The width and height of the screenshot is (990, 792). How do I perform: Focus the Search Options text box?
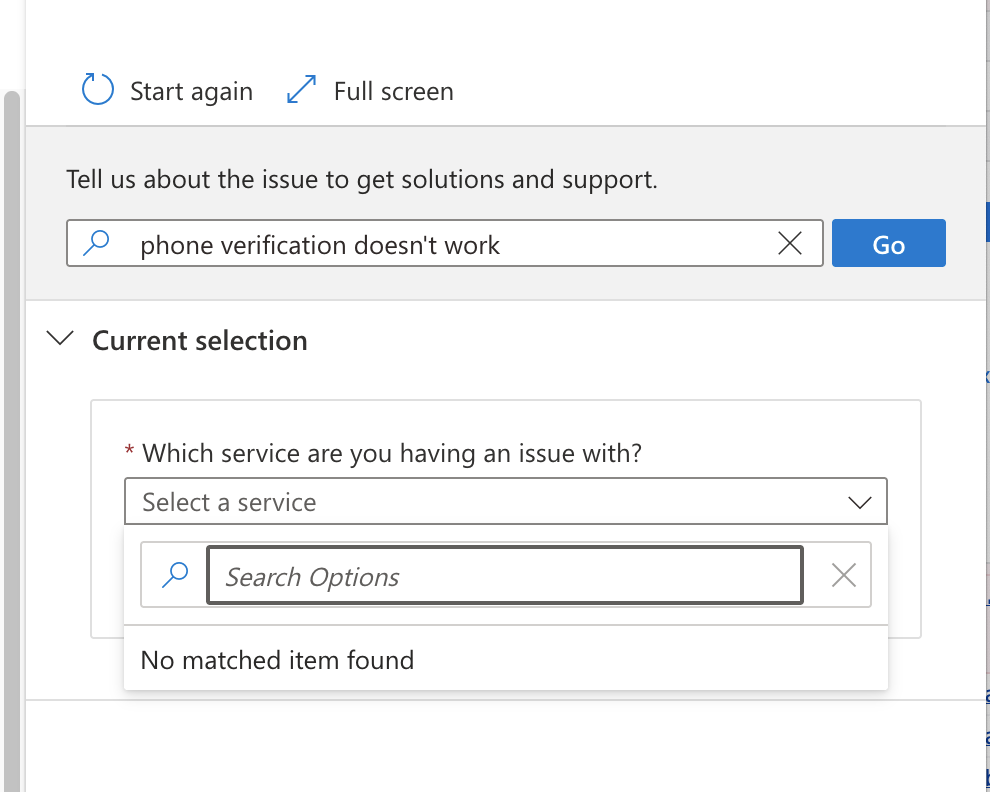tap(504, 576)
